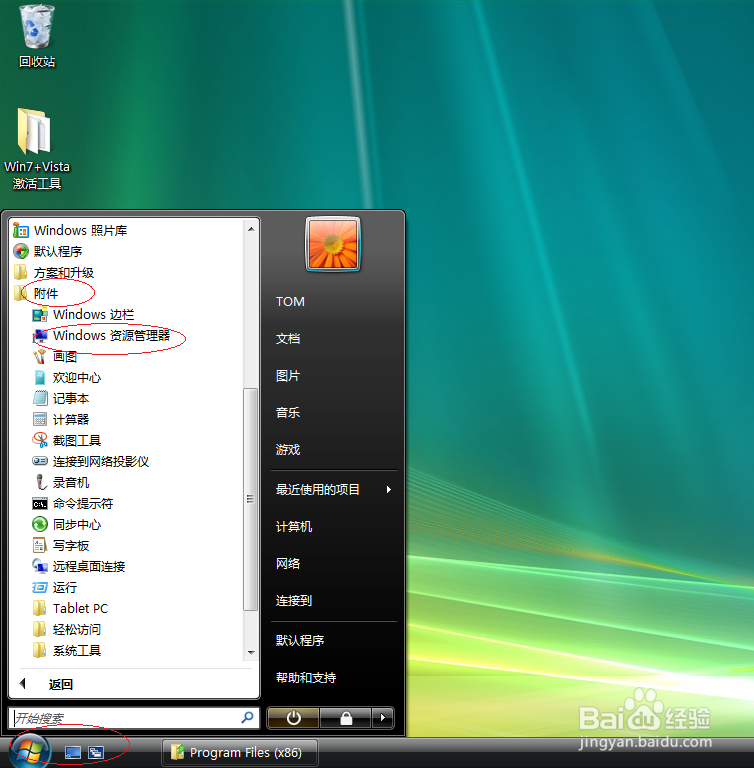Click Switch between windows quick launch icon

tap(96, 752)
